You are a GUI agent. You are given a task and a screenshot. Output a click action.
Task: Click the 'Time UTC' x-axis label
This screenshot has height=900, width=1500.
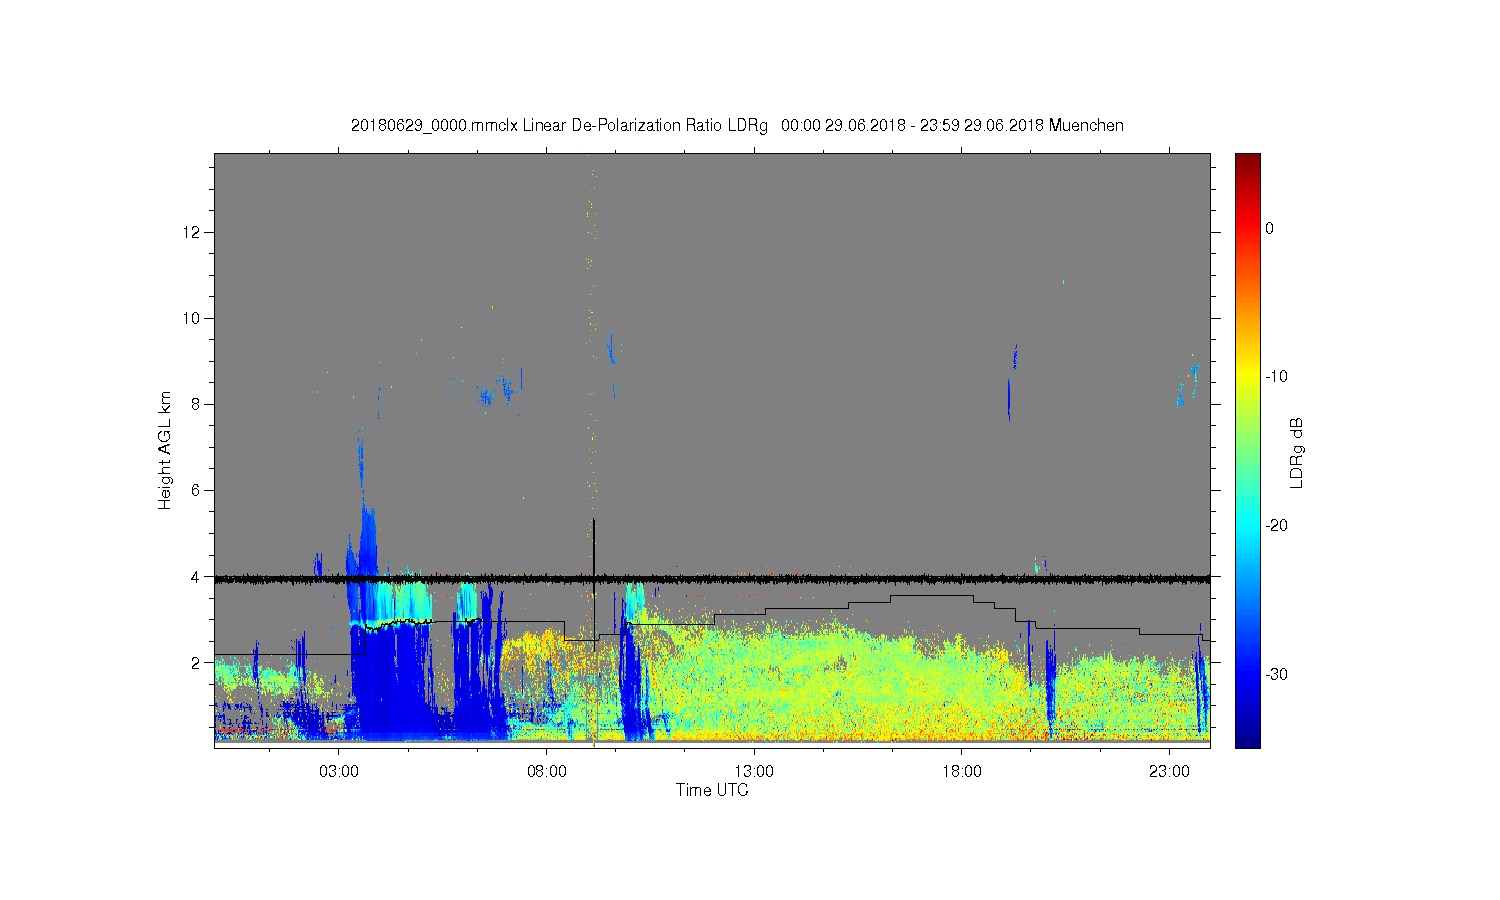point(712,790)
